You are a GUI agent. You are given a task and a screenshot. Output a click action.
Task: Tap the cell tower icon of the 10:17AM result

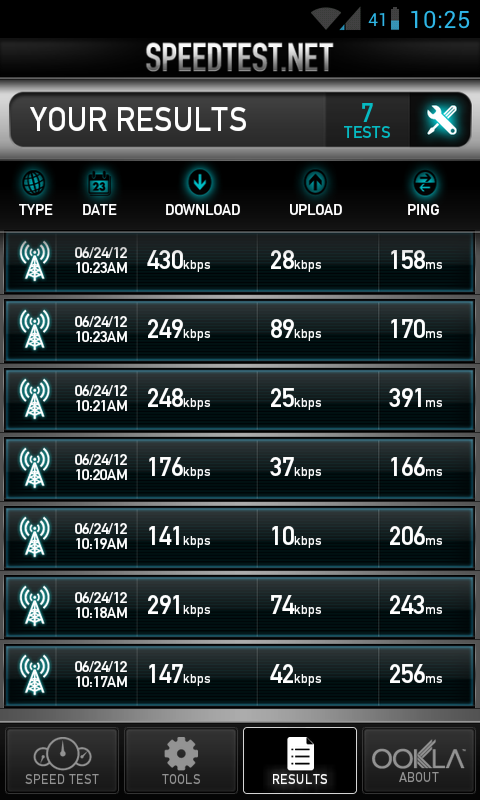[34, 675]
